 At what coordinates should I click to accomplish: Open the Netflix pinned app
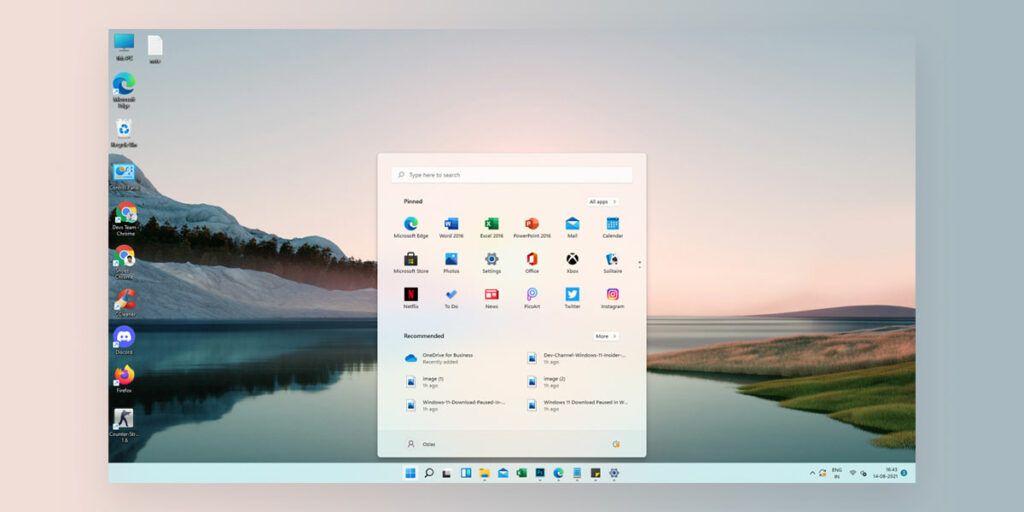click(410, 295)
